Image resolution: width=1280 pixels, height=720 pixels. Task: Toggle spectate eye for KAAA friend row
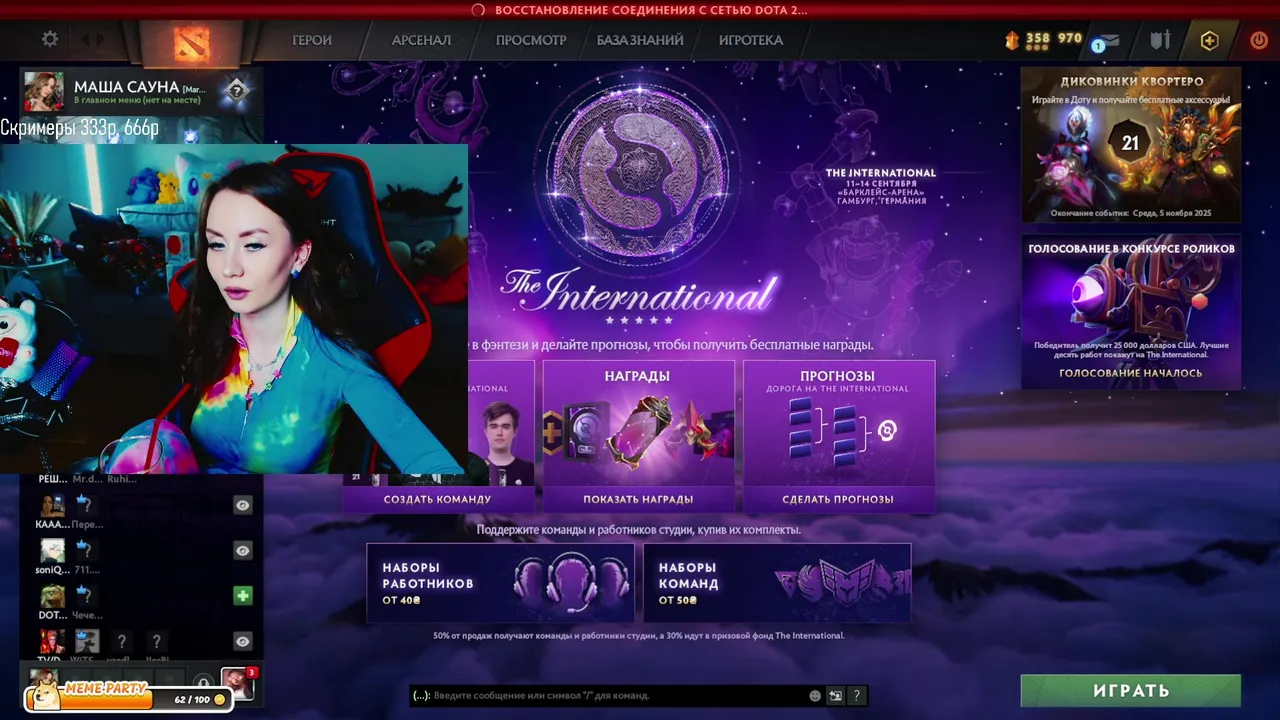pyautogui.click(x=243, y=505)
